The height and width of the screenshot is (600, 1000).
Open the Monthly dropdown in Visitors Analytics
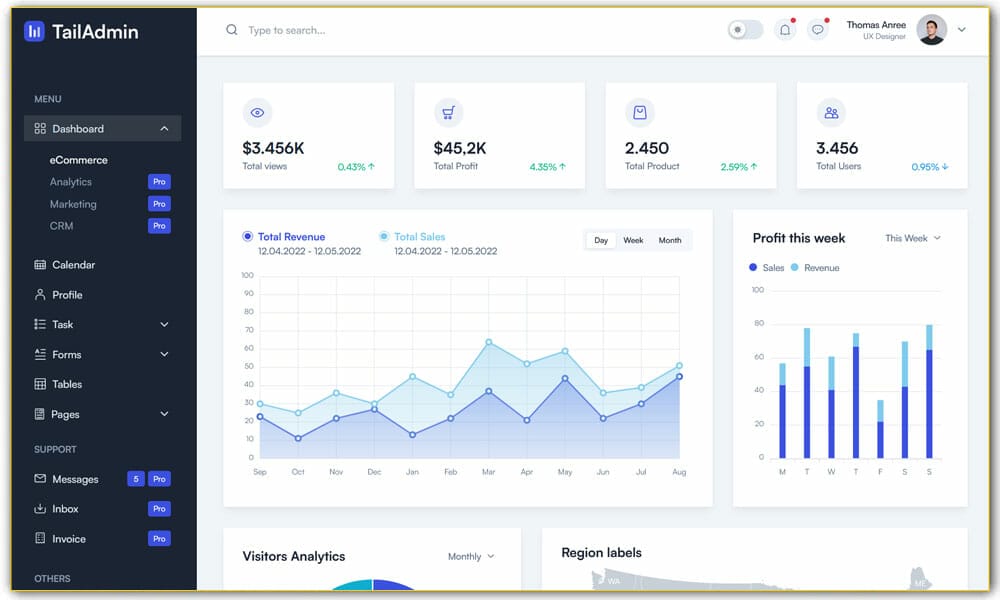click(470, 556)
